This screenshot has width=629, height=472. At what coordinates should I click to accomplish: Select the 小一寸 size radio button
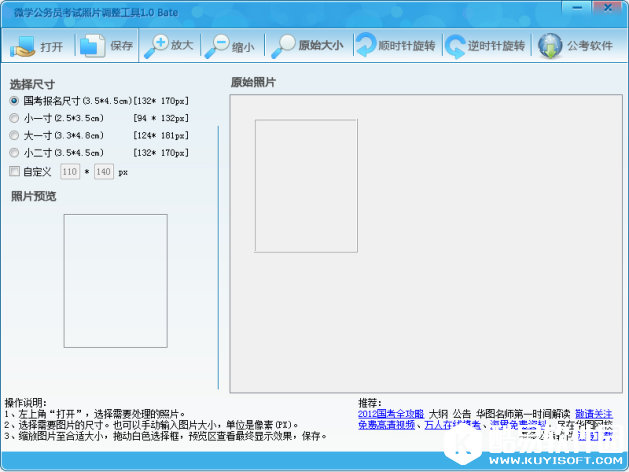[x=14, y=118]
